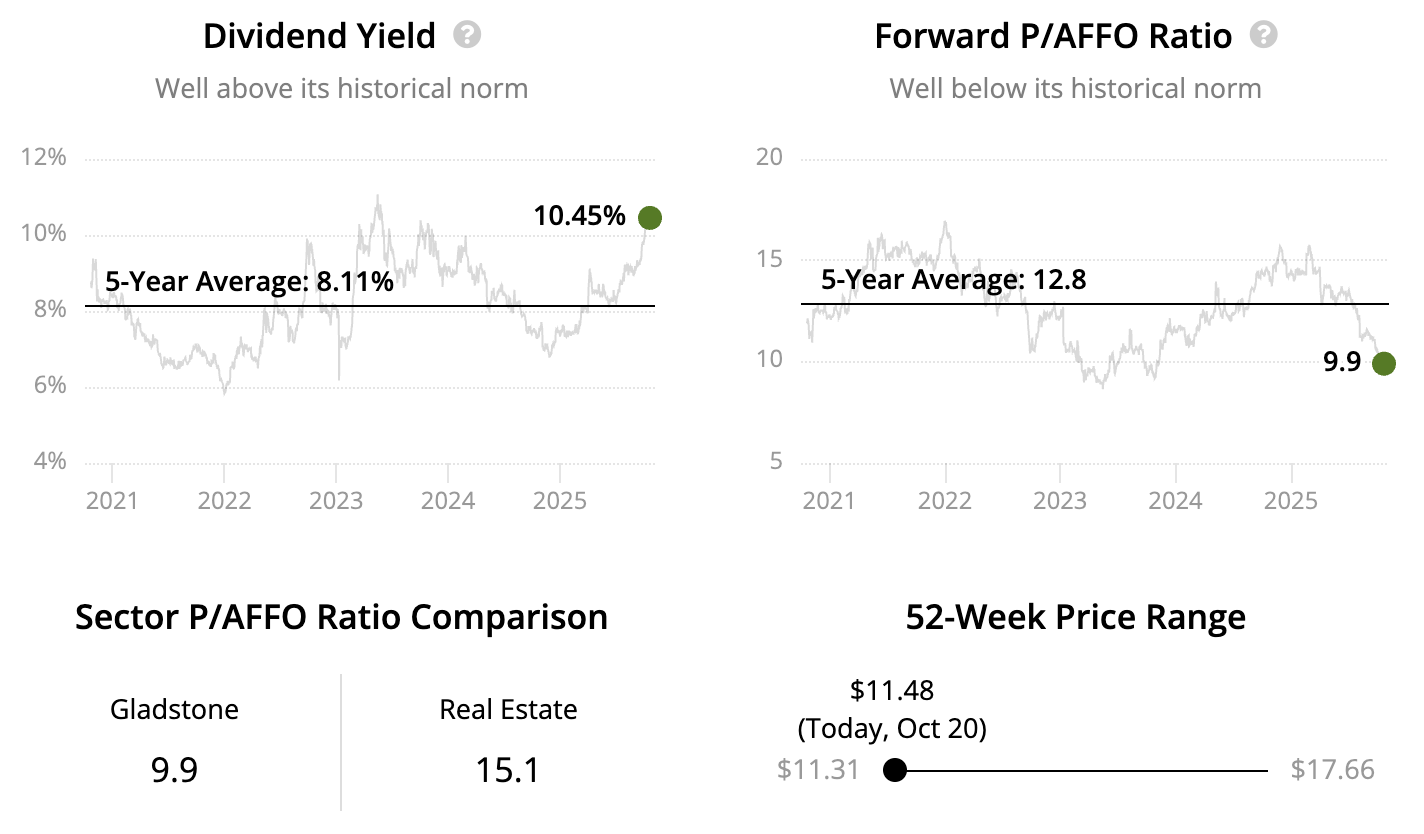The width and height of the screenshot is (1424, 834).
Task: Select the $11.48 today price label
Action: (891, 690)
